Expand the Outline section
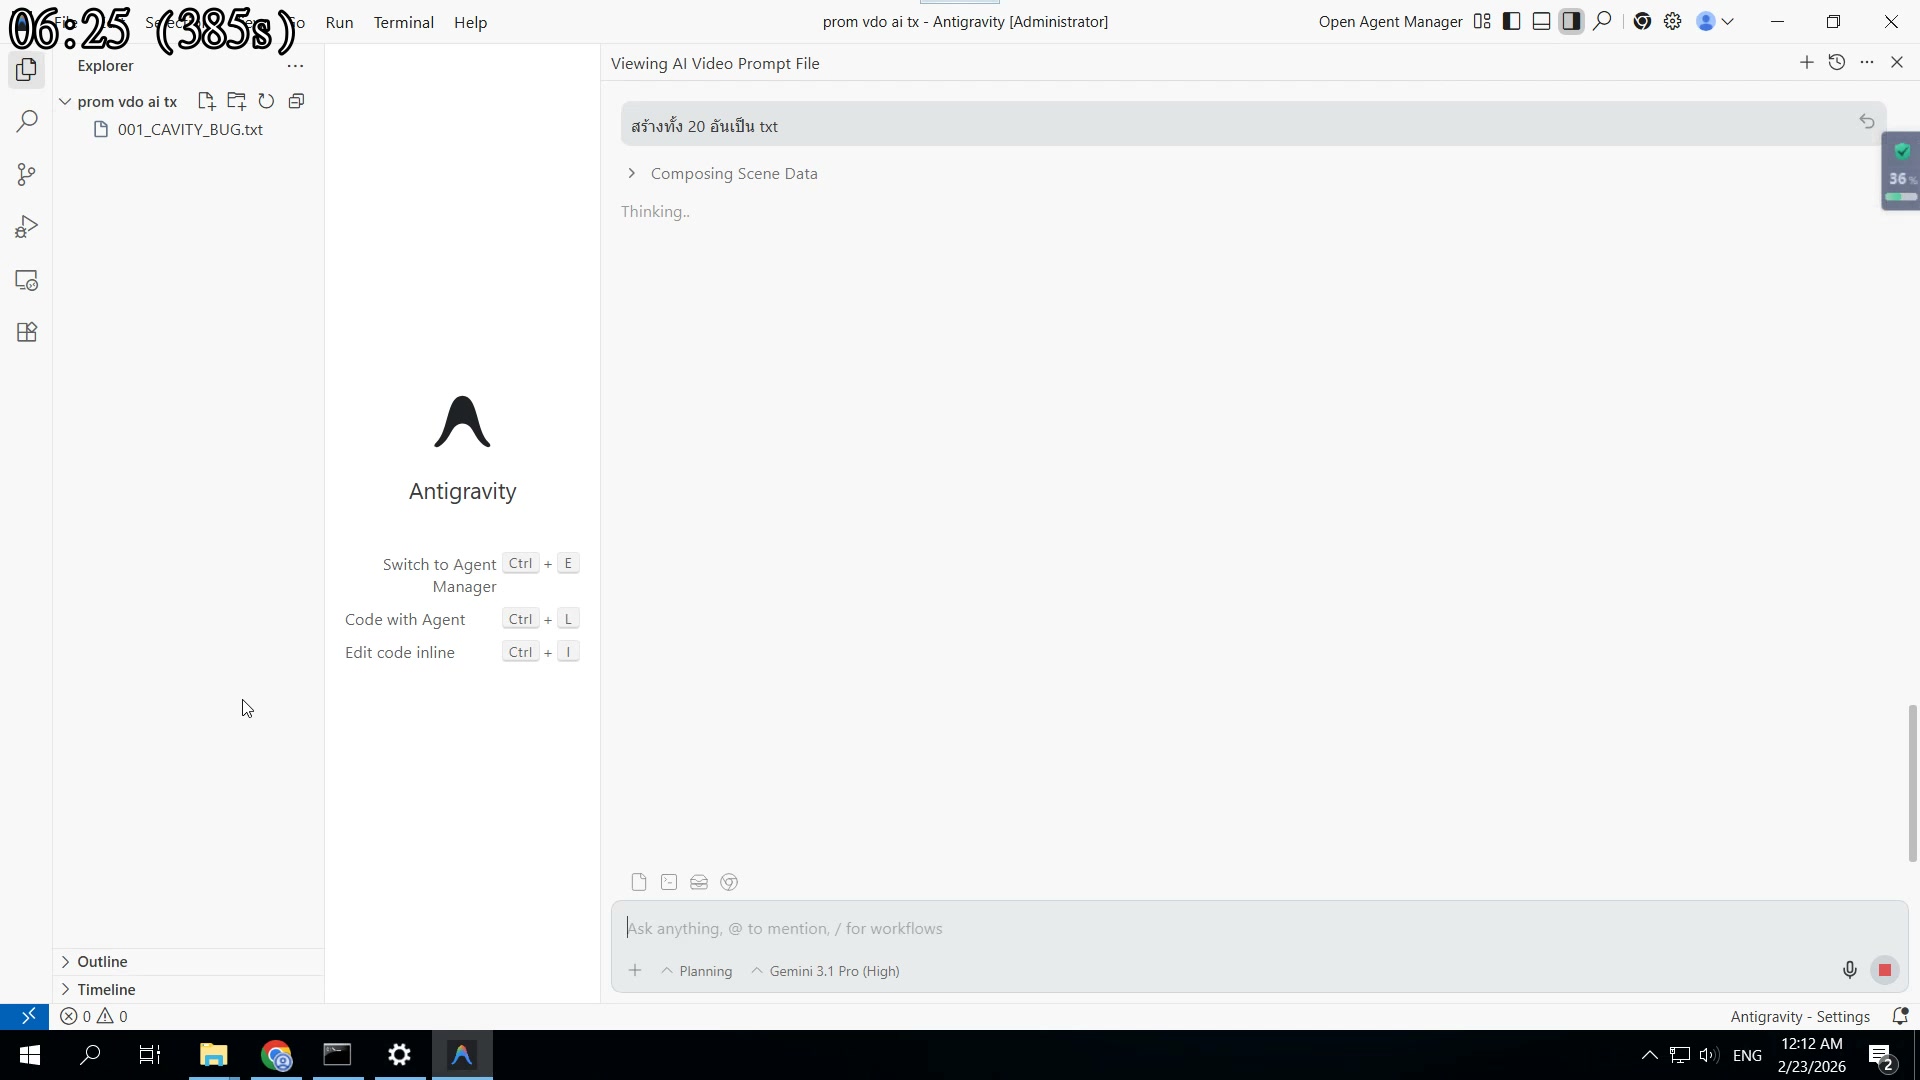This screenshot has width=1920, height=1080. point(102,962)
